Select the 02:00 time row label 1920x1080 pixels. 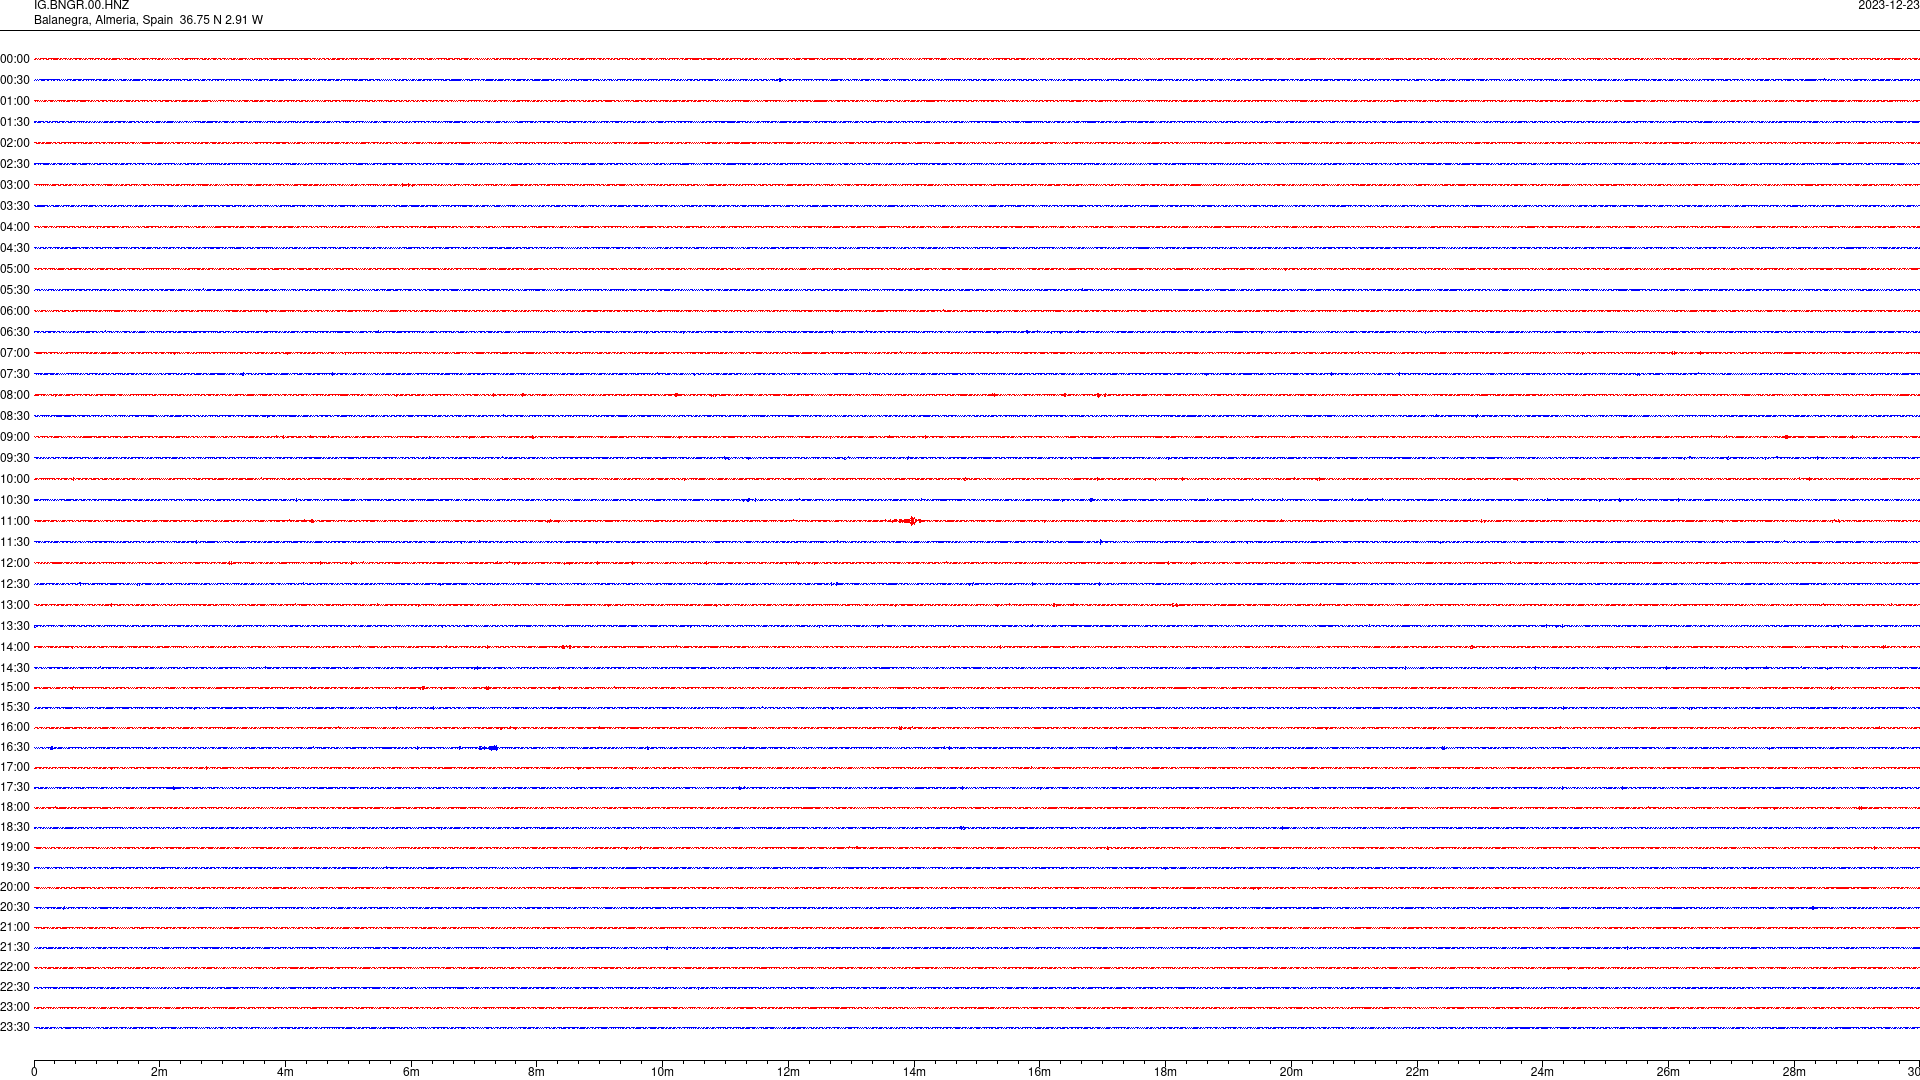[x=15, y=143]
